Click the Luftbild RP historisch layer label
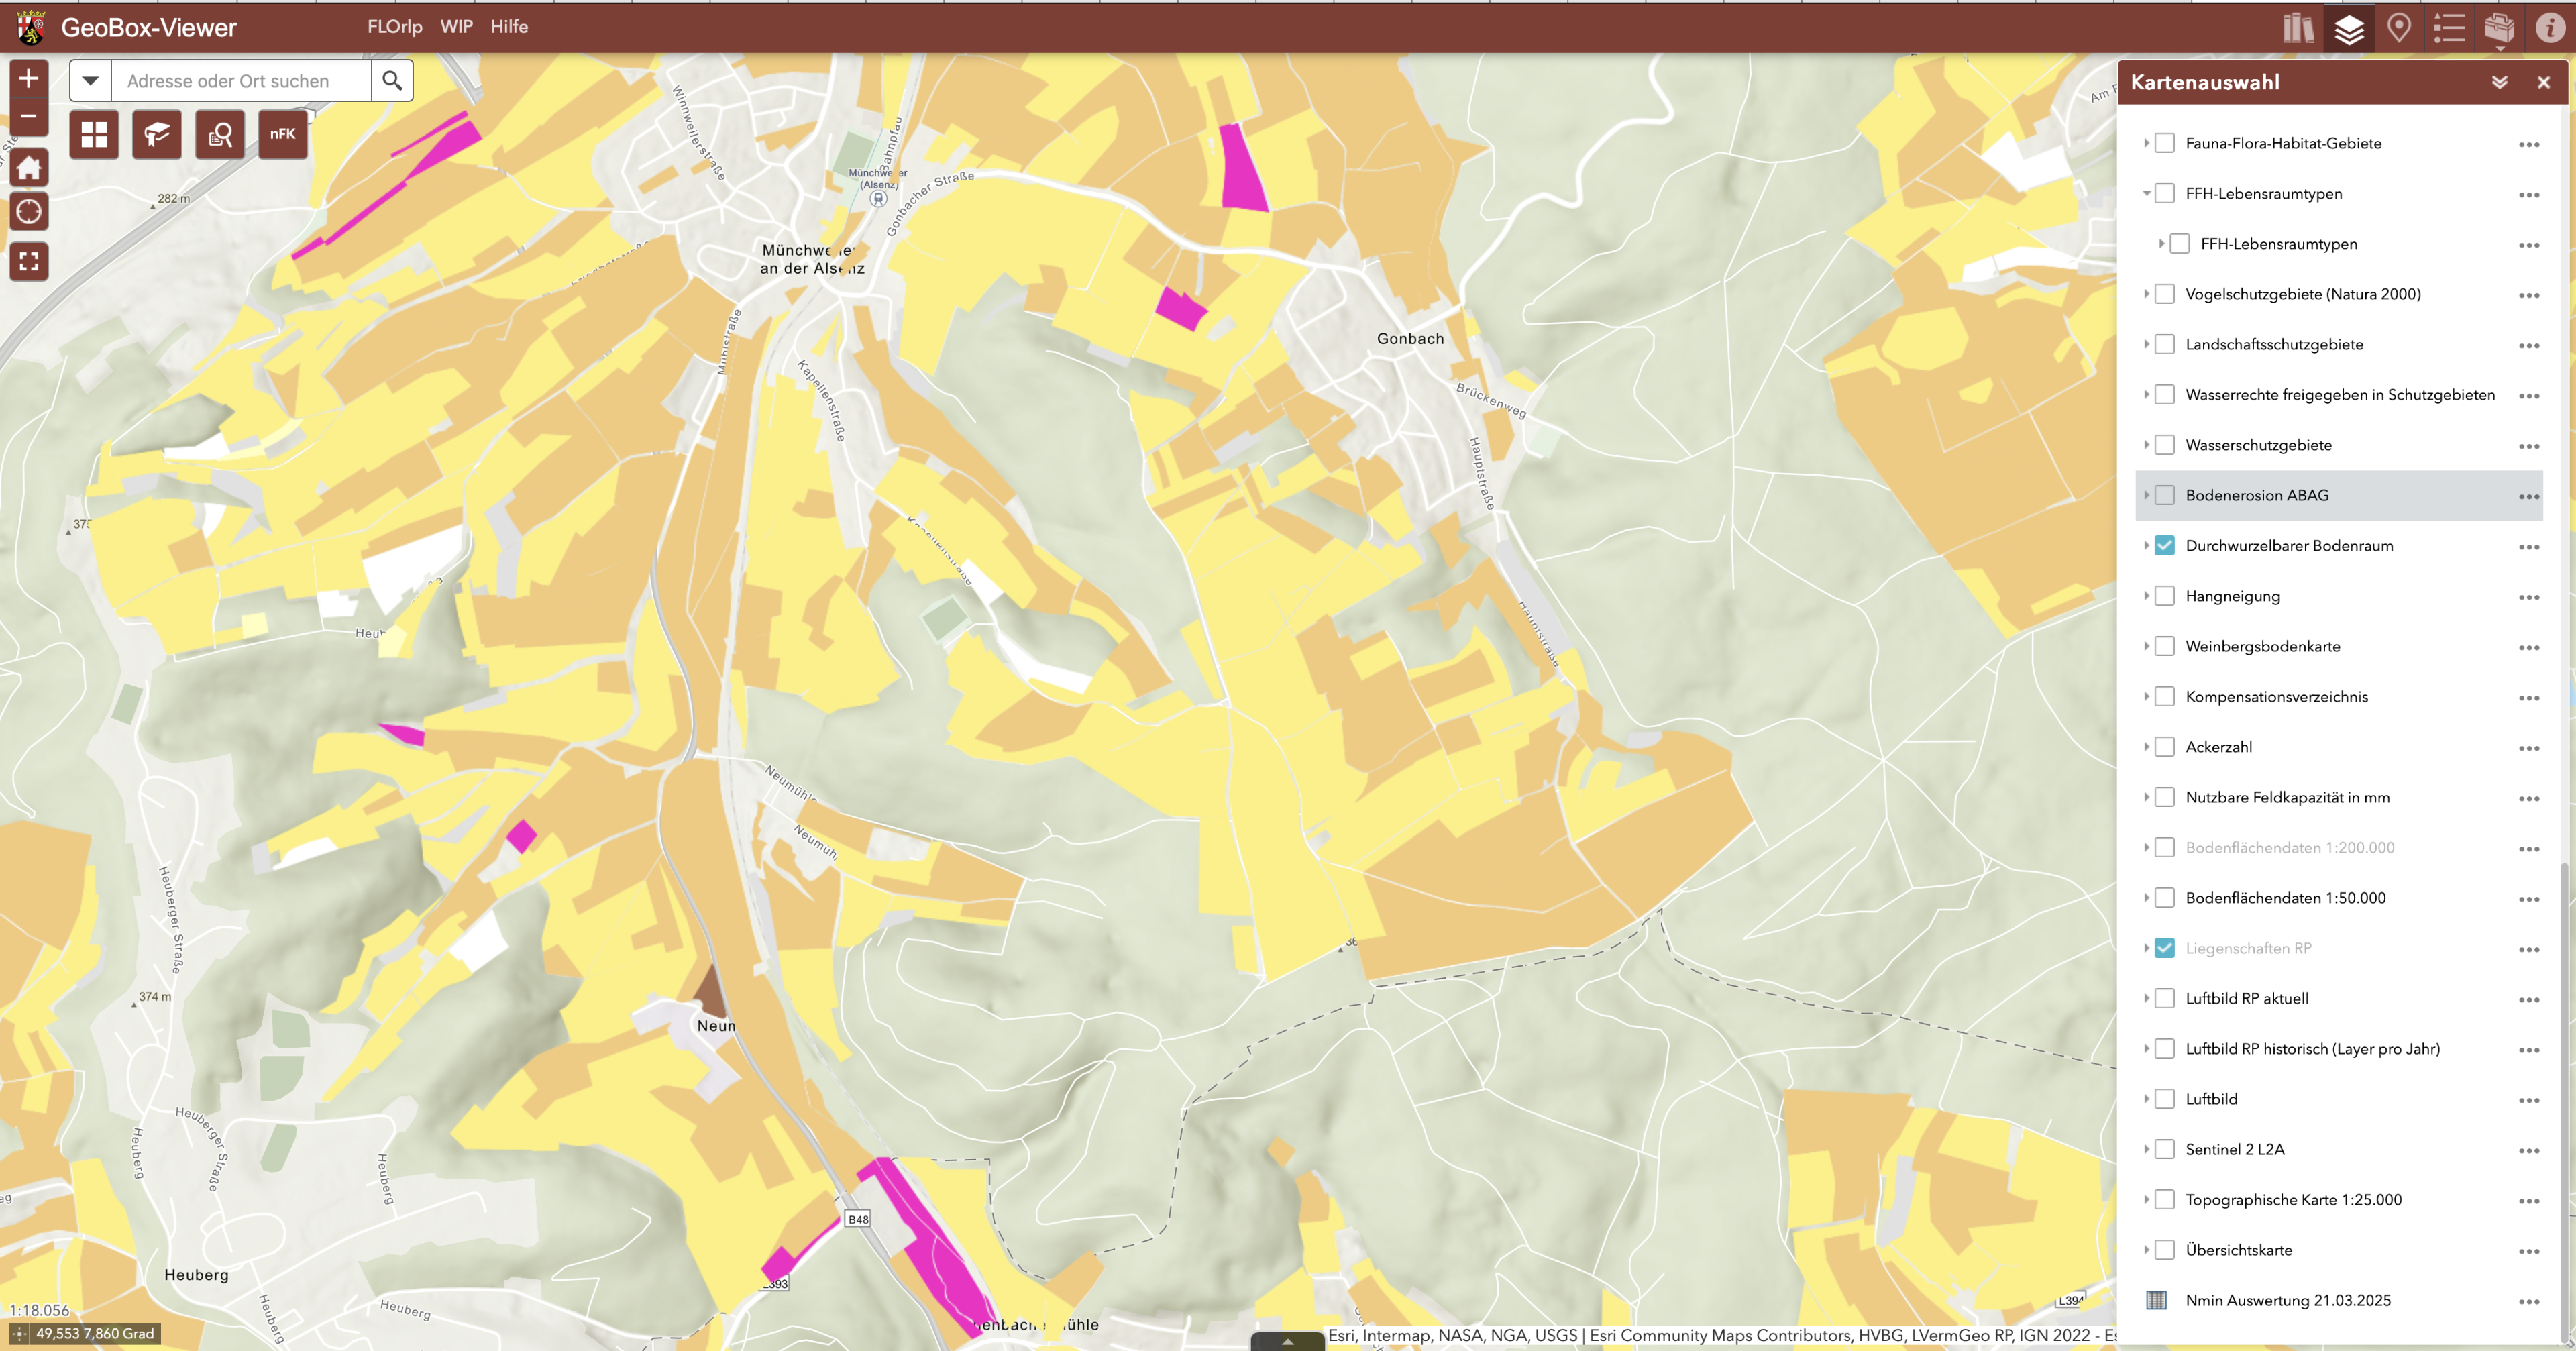 pos(2312,1049)
